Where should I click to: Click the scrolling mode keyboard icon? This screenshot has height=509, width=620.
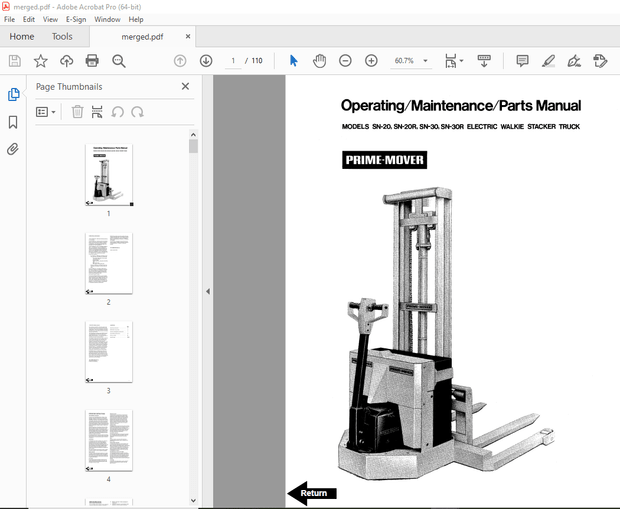coord(484,61)
